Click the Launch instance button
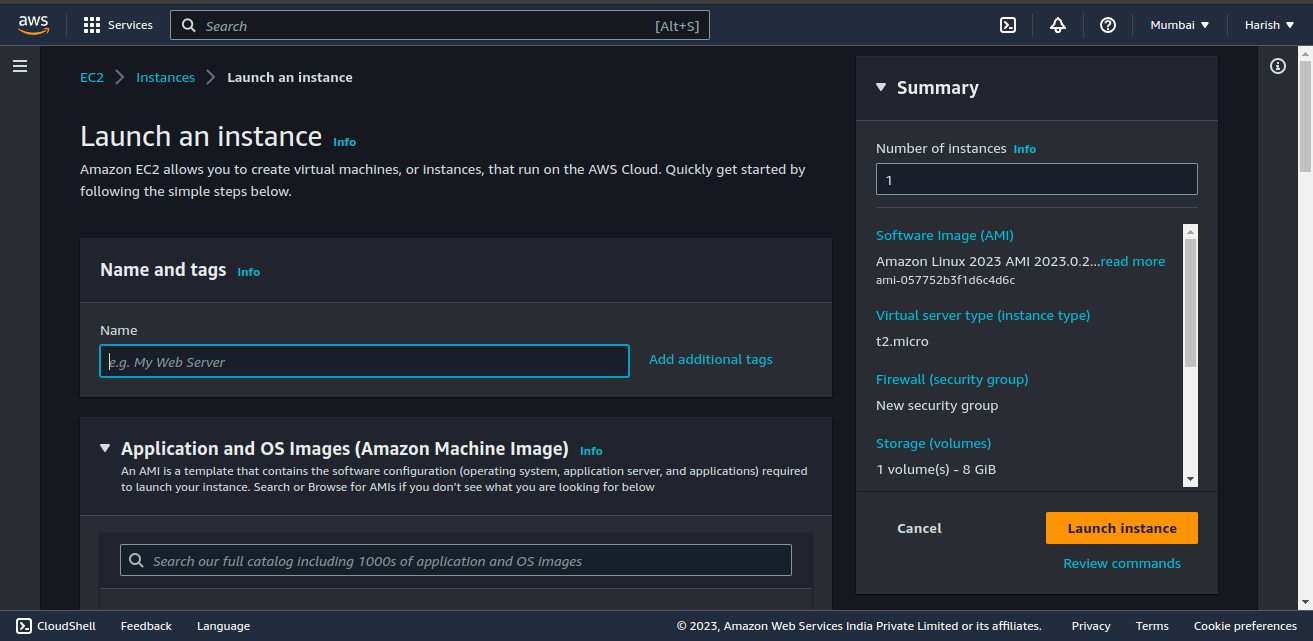The height and width of the screenshot is (641, 1313). pos(1122,528)
